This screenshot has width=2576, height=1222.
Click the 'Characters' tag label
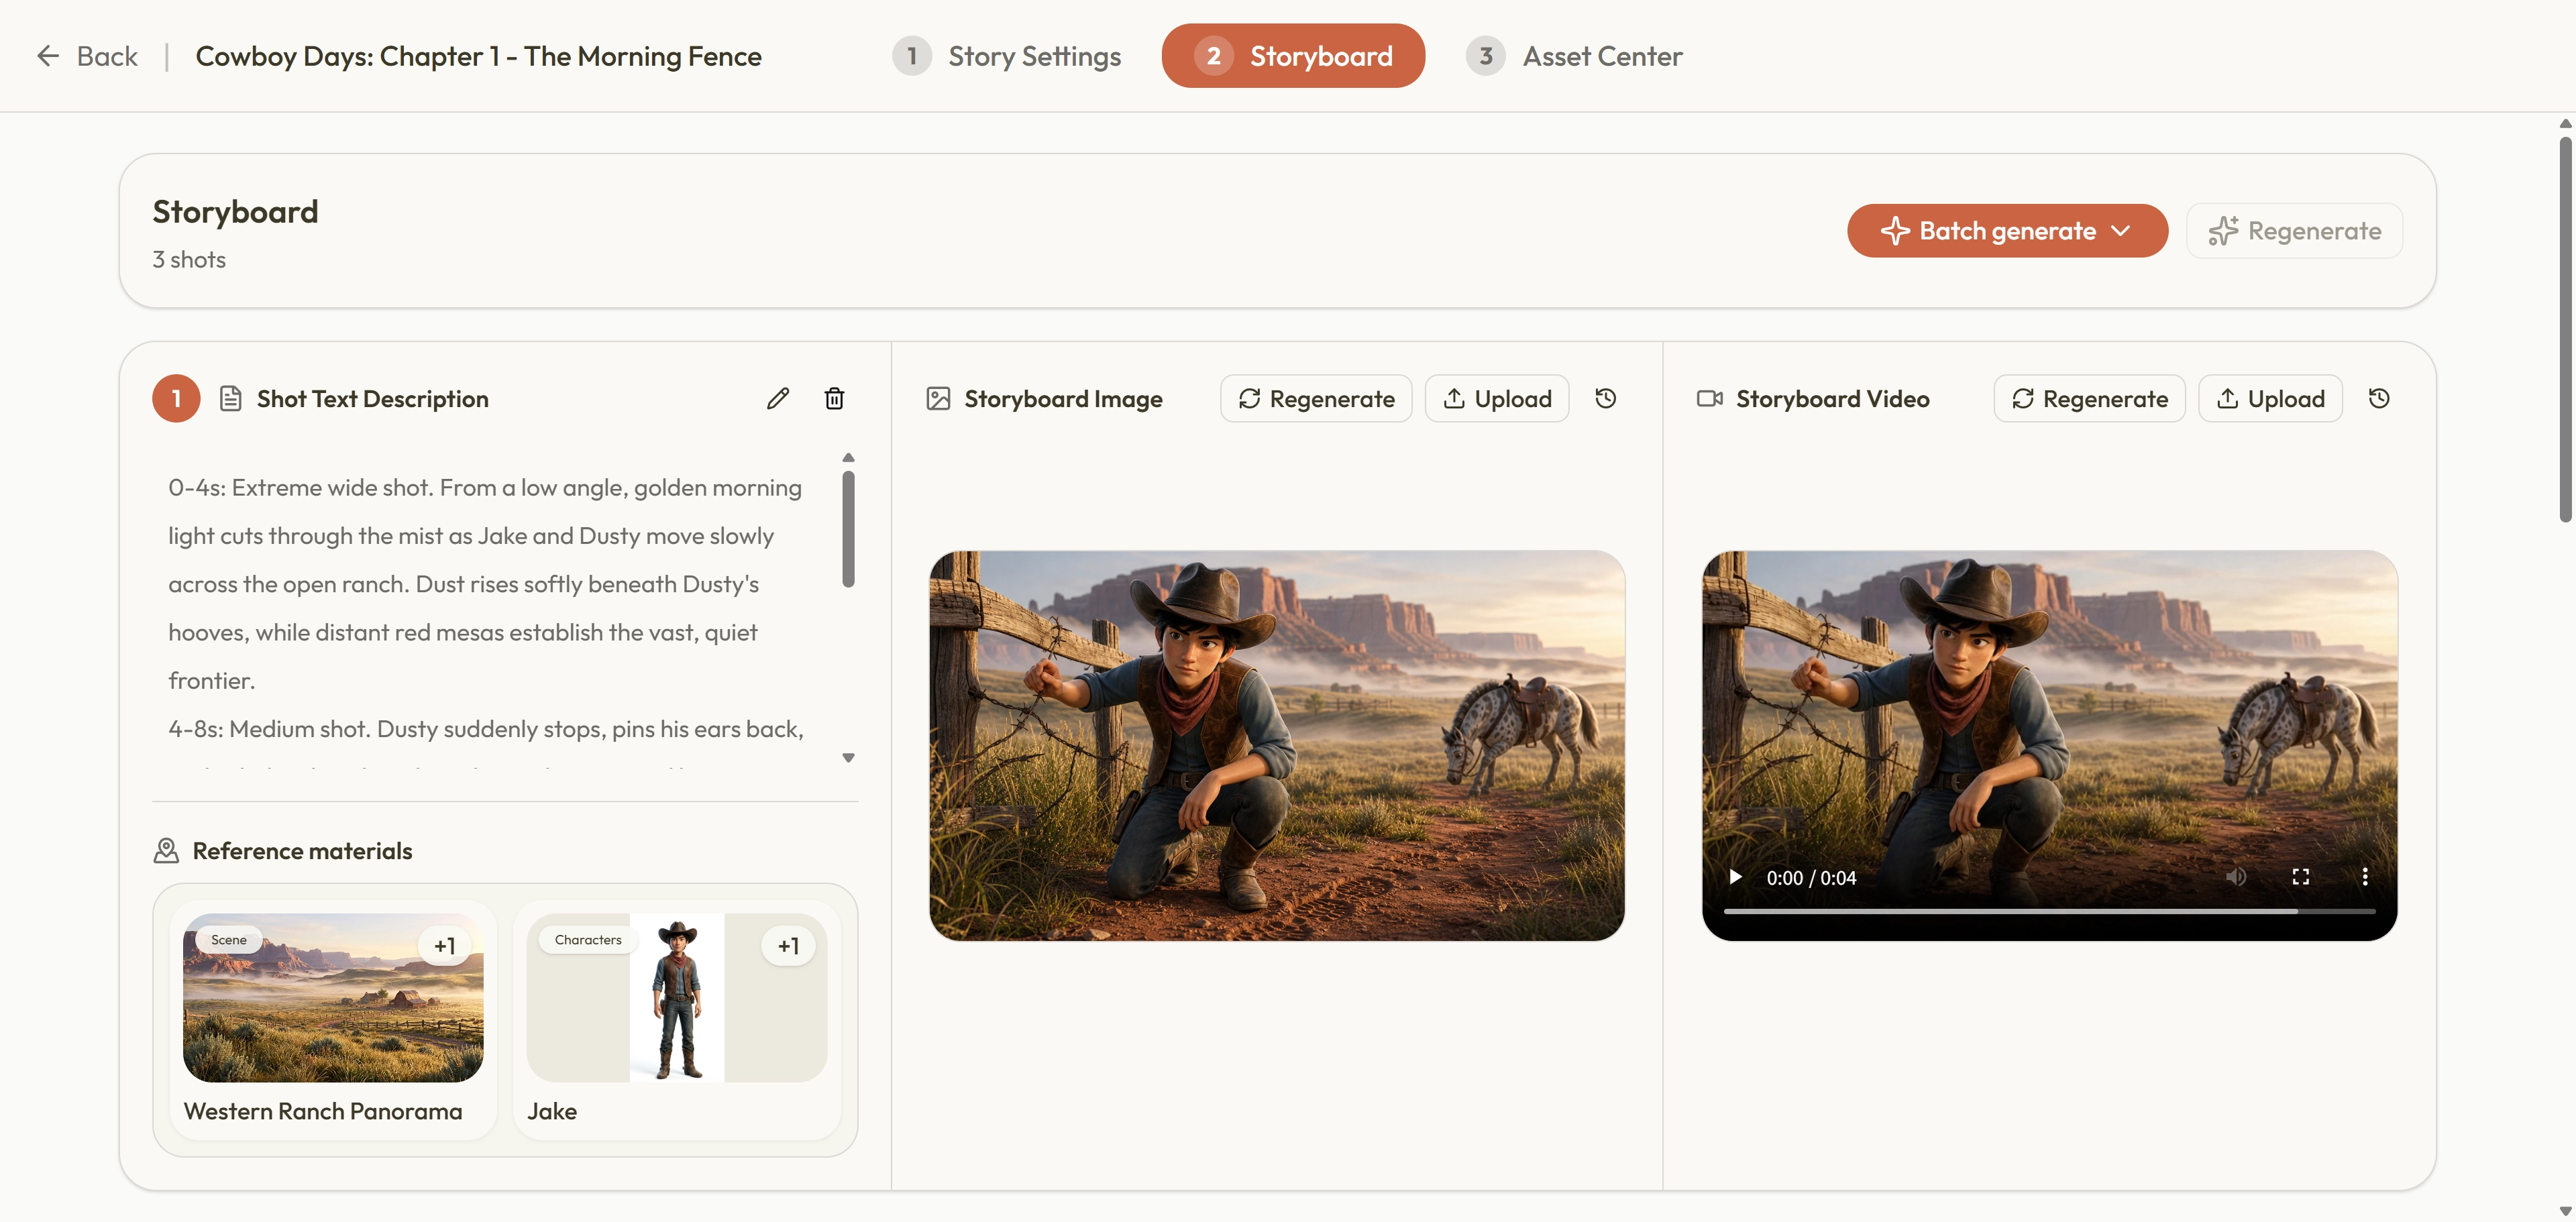tap(588, 940)
